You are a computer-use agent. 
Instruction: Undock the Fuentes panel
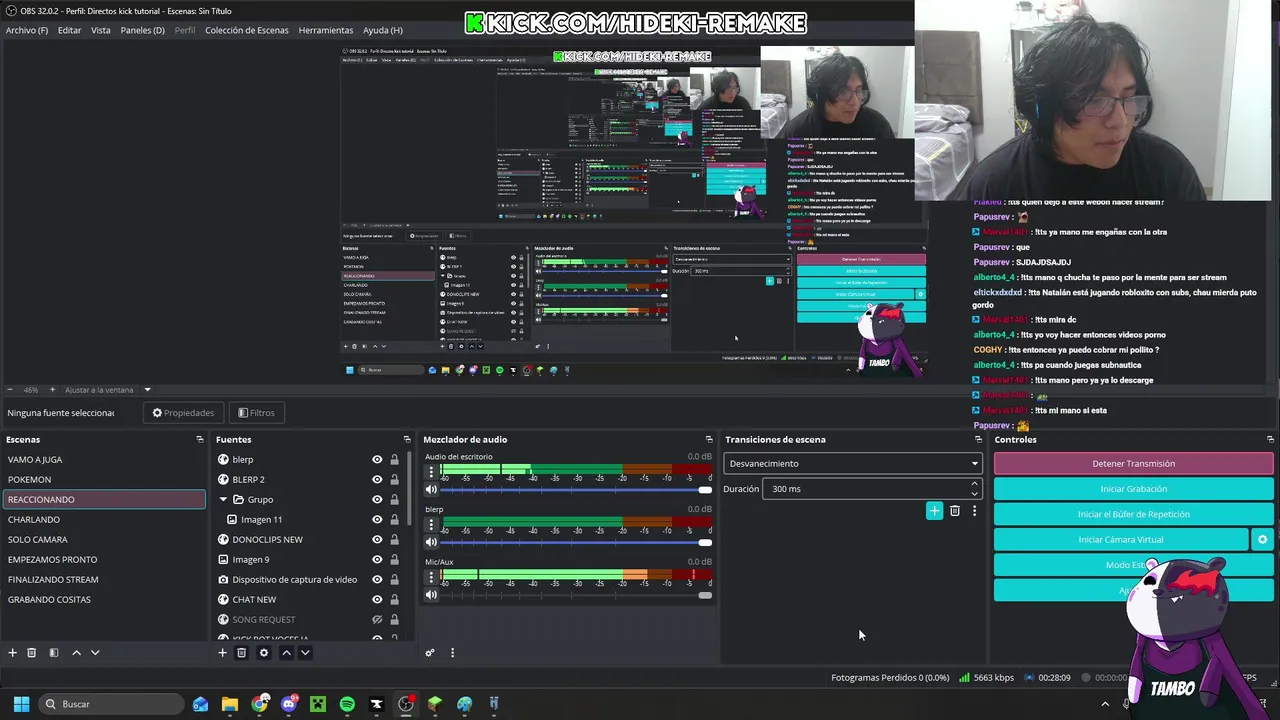point(407,439)
